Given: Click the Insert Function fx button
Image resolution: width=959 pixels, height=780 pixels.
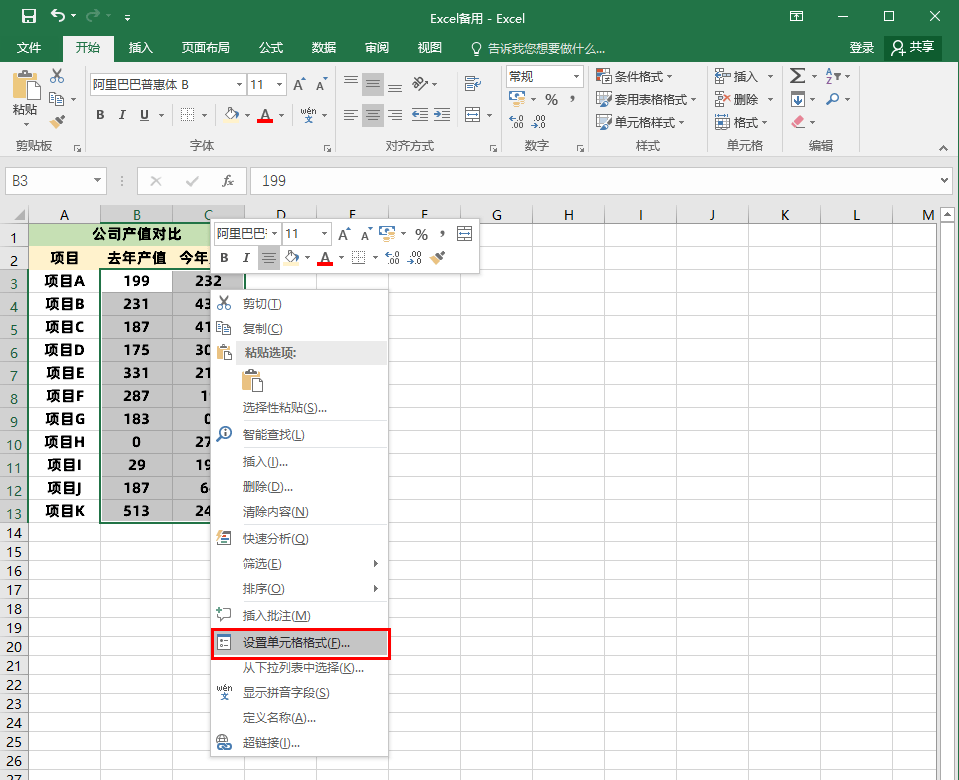Looking at the screenshot, I should 228,181.
